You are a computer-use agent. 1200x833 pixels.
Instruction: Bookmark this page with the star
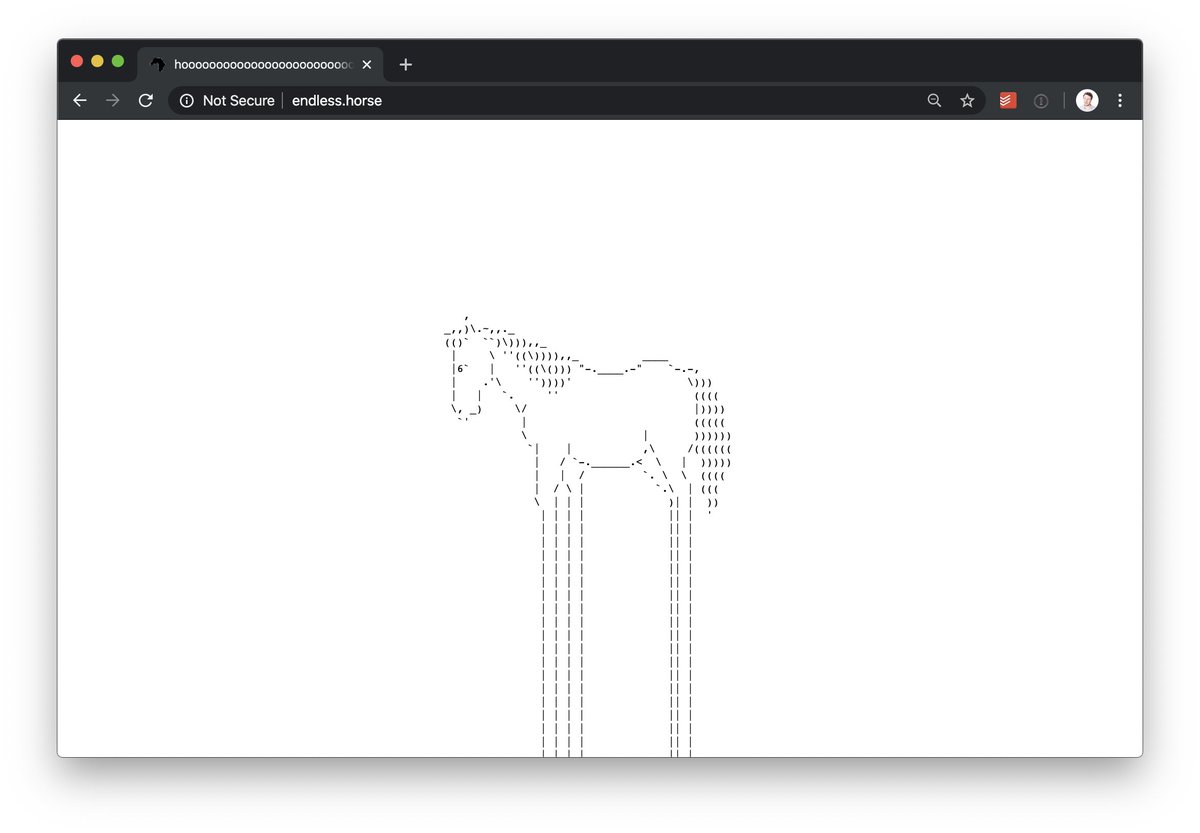pos(967,101)
